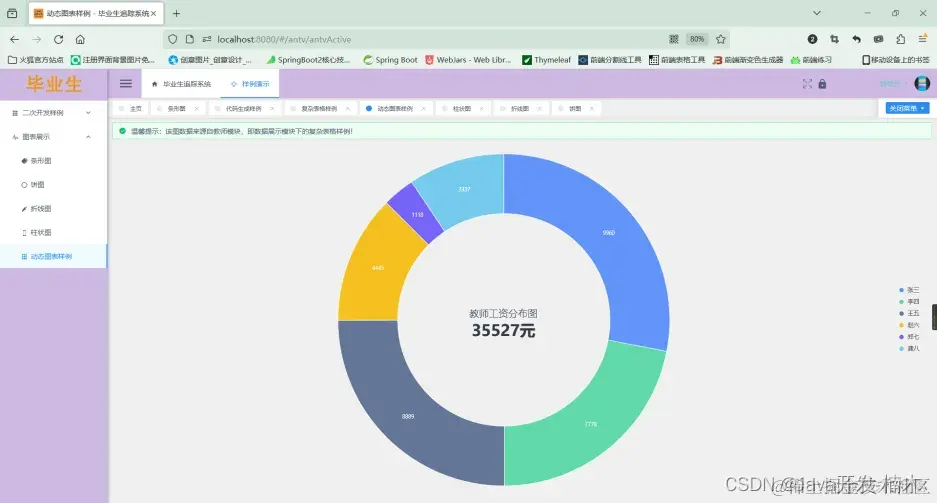The width and height of the screenshot is (937, 503).
Task: Bookmark page with the star icon
Action: pos(721,39)
